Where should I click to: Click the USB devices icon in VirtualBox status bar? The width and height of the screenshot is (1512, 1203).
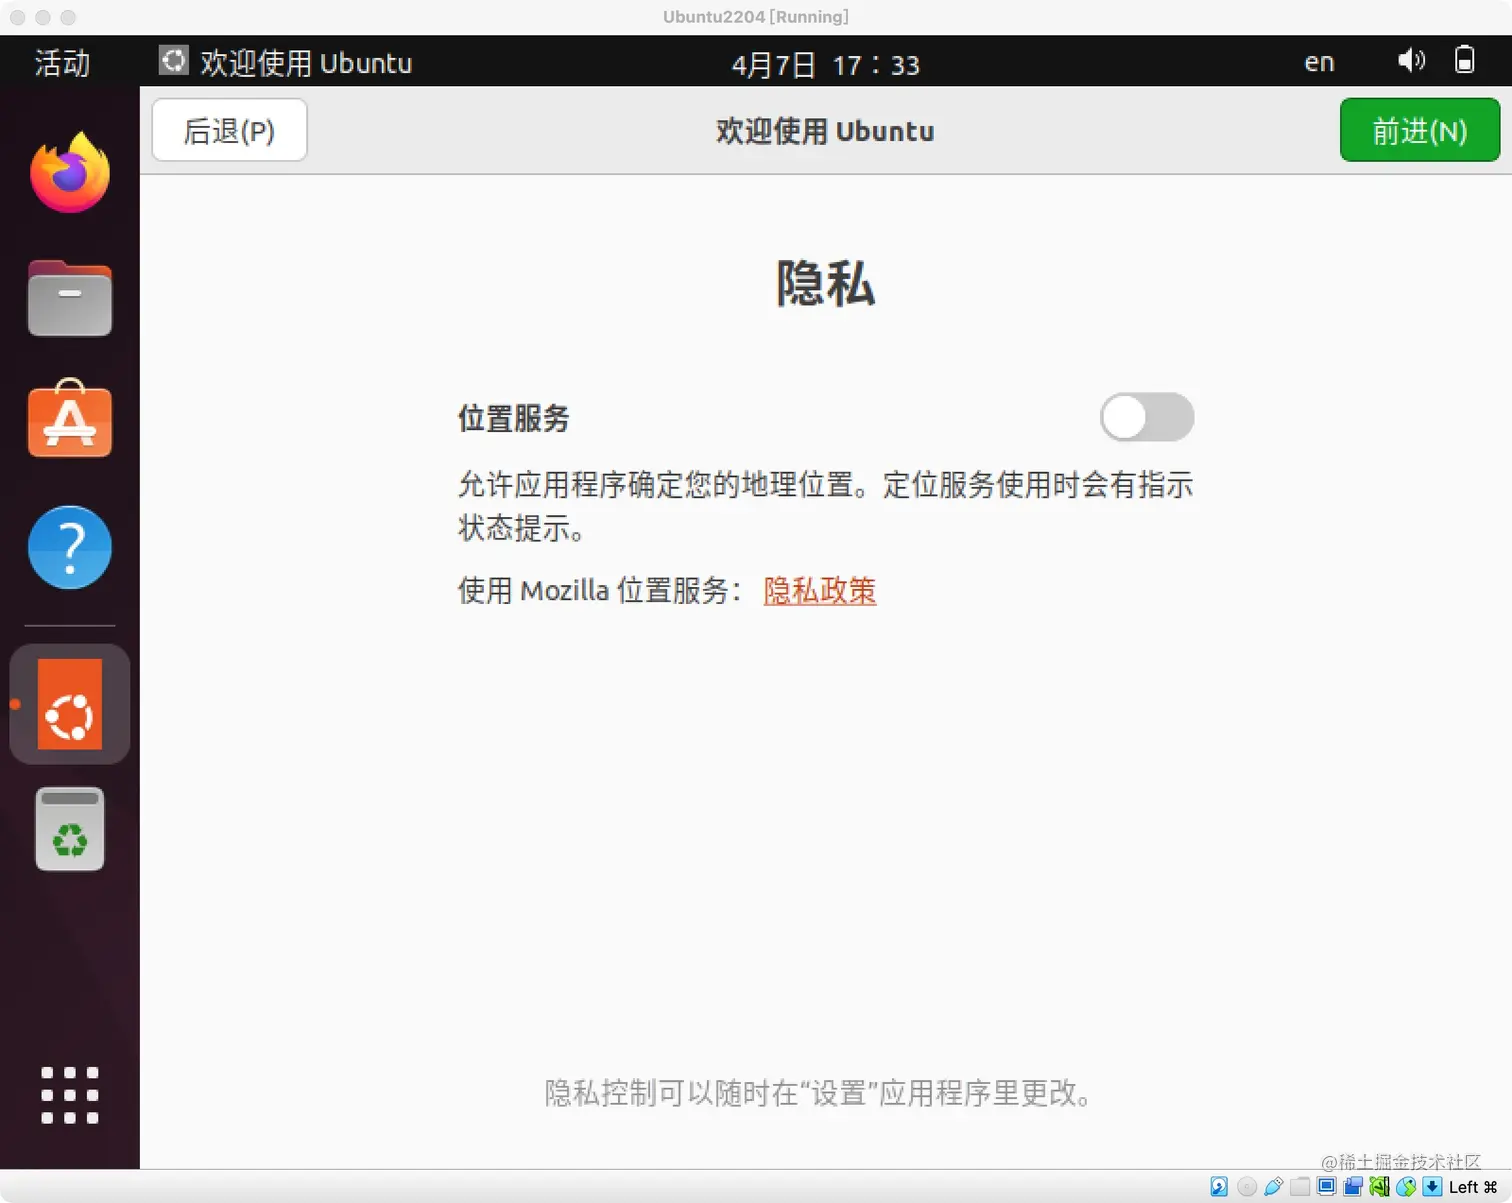(x=1274, y=1186)
